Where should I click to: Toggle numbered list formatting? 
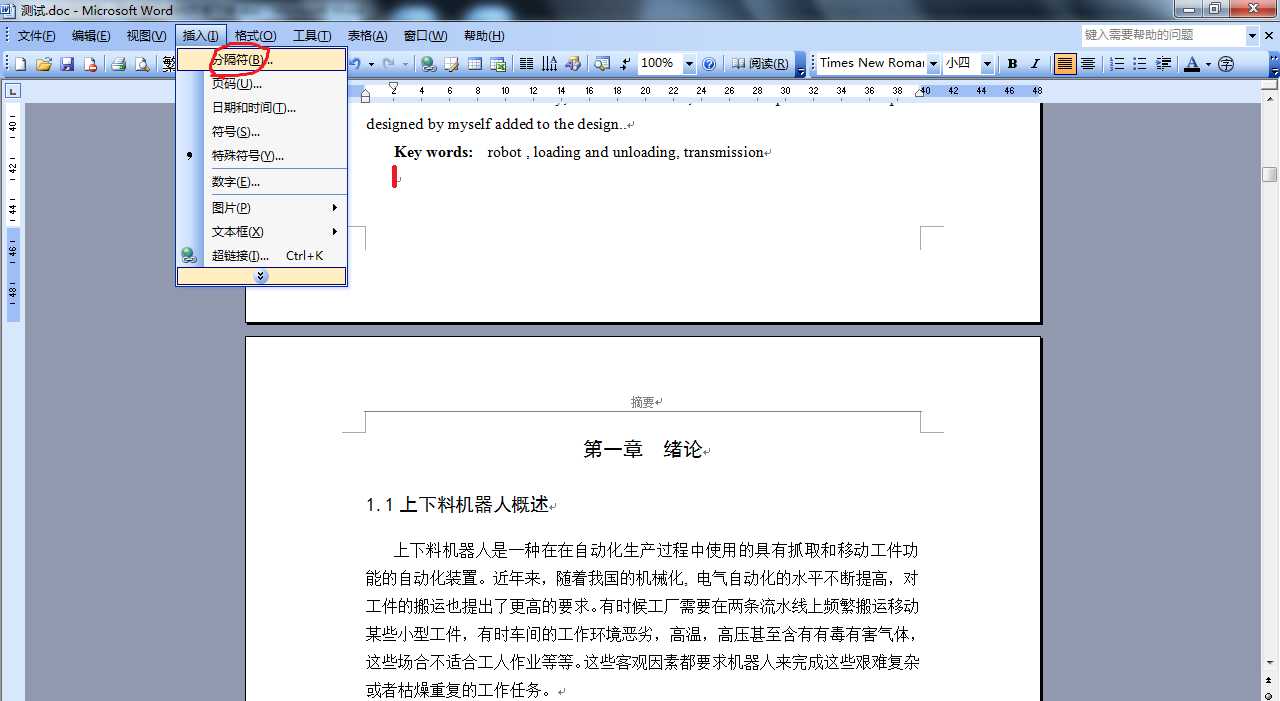coord(1117,64)
